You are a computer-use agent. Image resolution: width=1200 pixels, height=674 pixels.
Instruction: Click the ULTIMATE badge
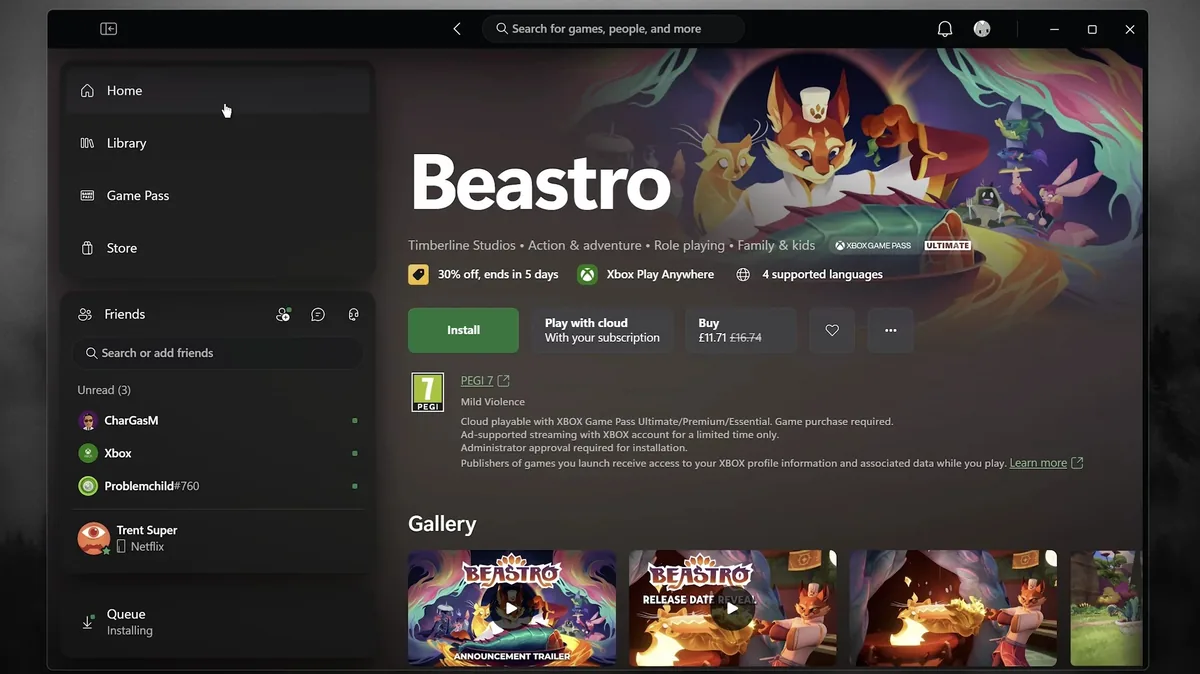pos(947,245)
